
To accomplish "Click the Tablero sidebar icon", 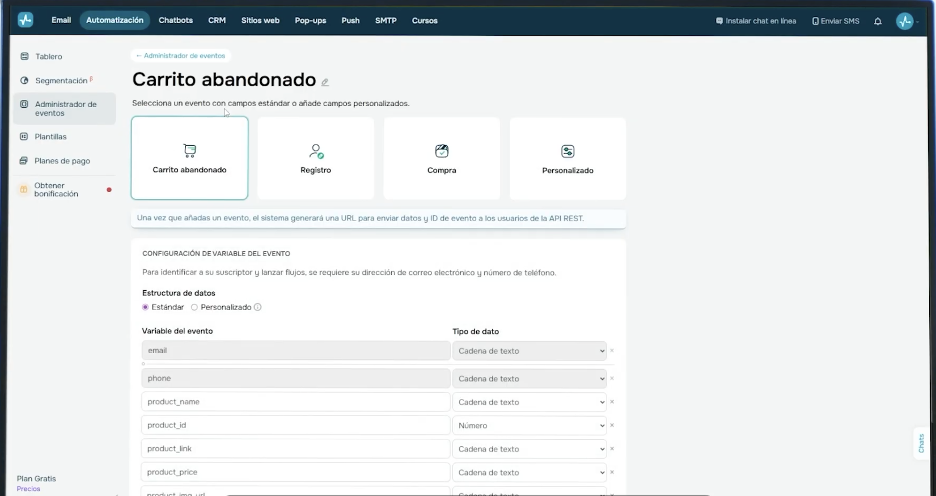I will pos(24,56).
